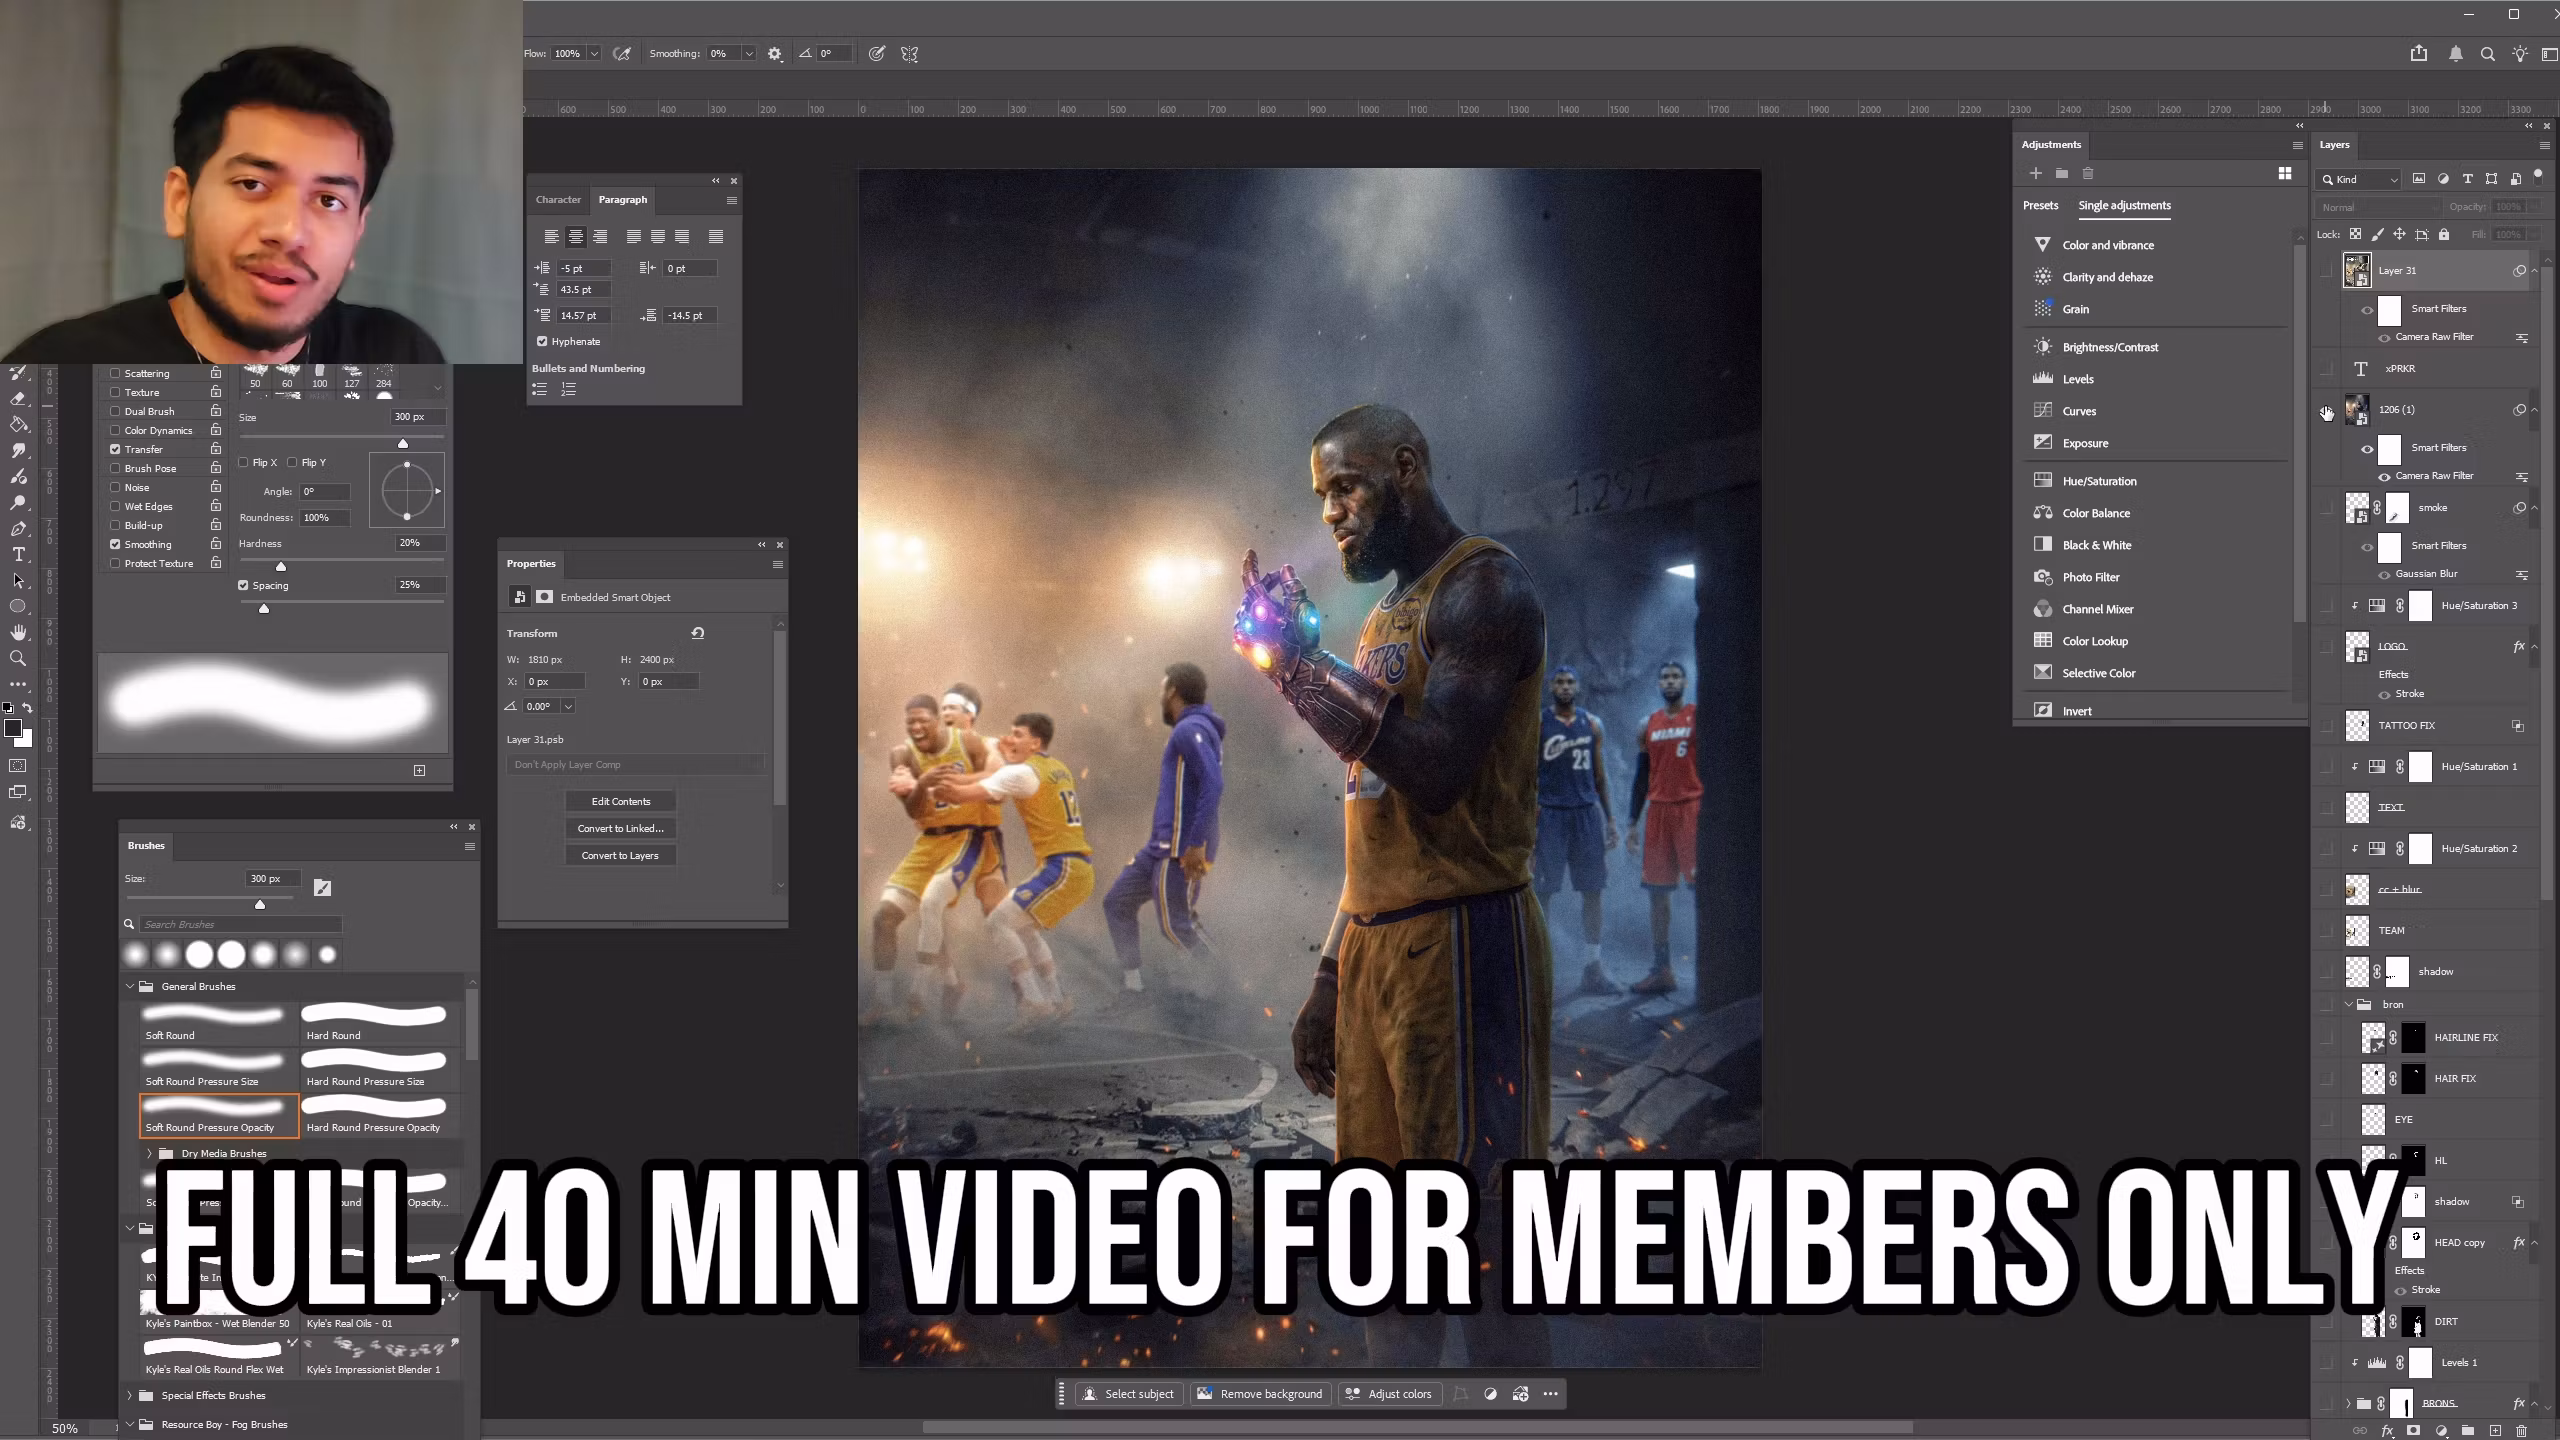
Task: Click the Edit Contents button
Action: (620, 801)
